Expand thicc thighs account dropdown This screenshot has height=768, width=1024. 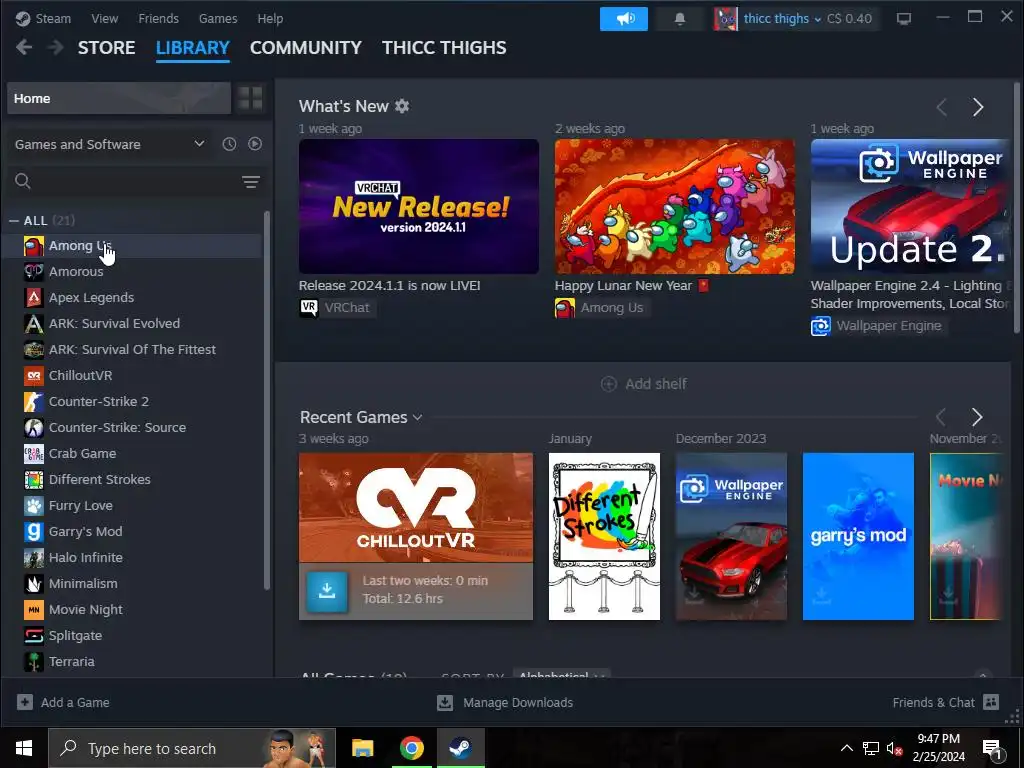(x=782, y=19)
